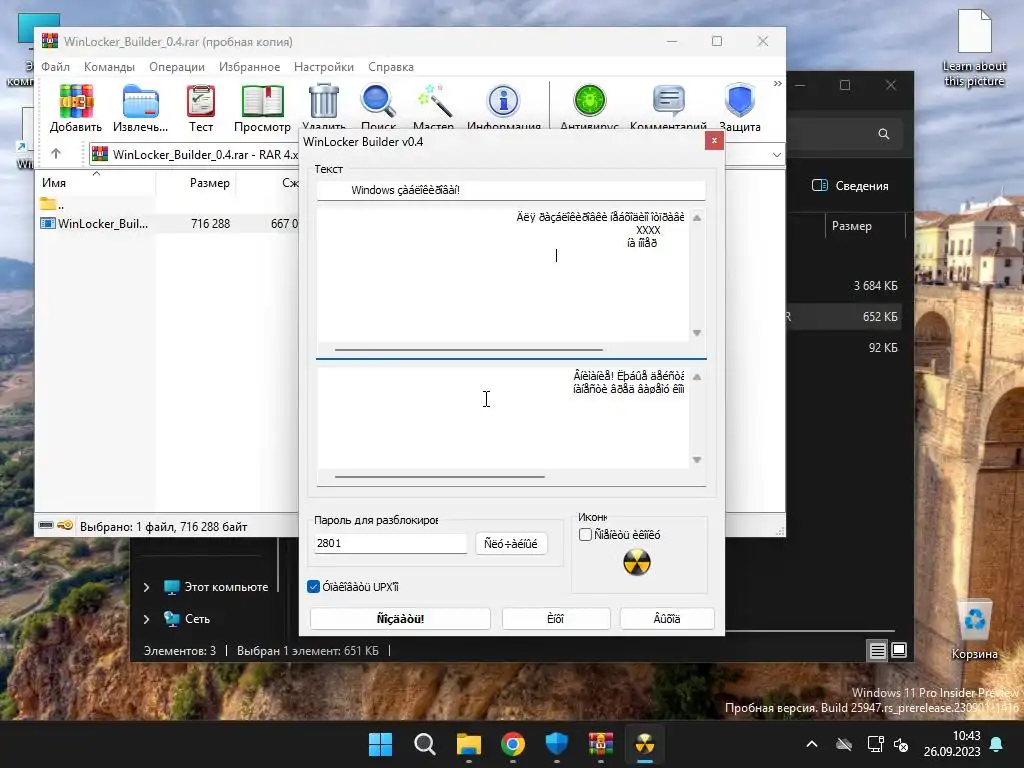Select the WinLocker_Buil... file row in WinRAR
The height and width of the screenshot is (768, 1024).
coord(168,223)
